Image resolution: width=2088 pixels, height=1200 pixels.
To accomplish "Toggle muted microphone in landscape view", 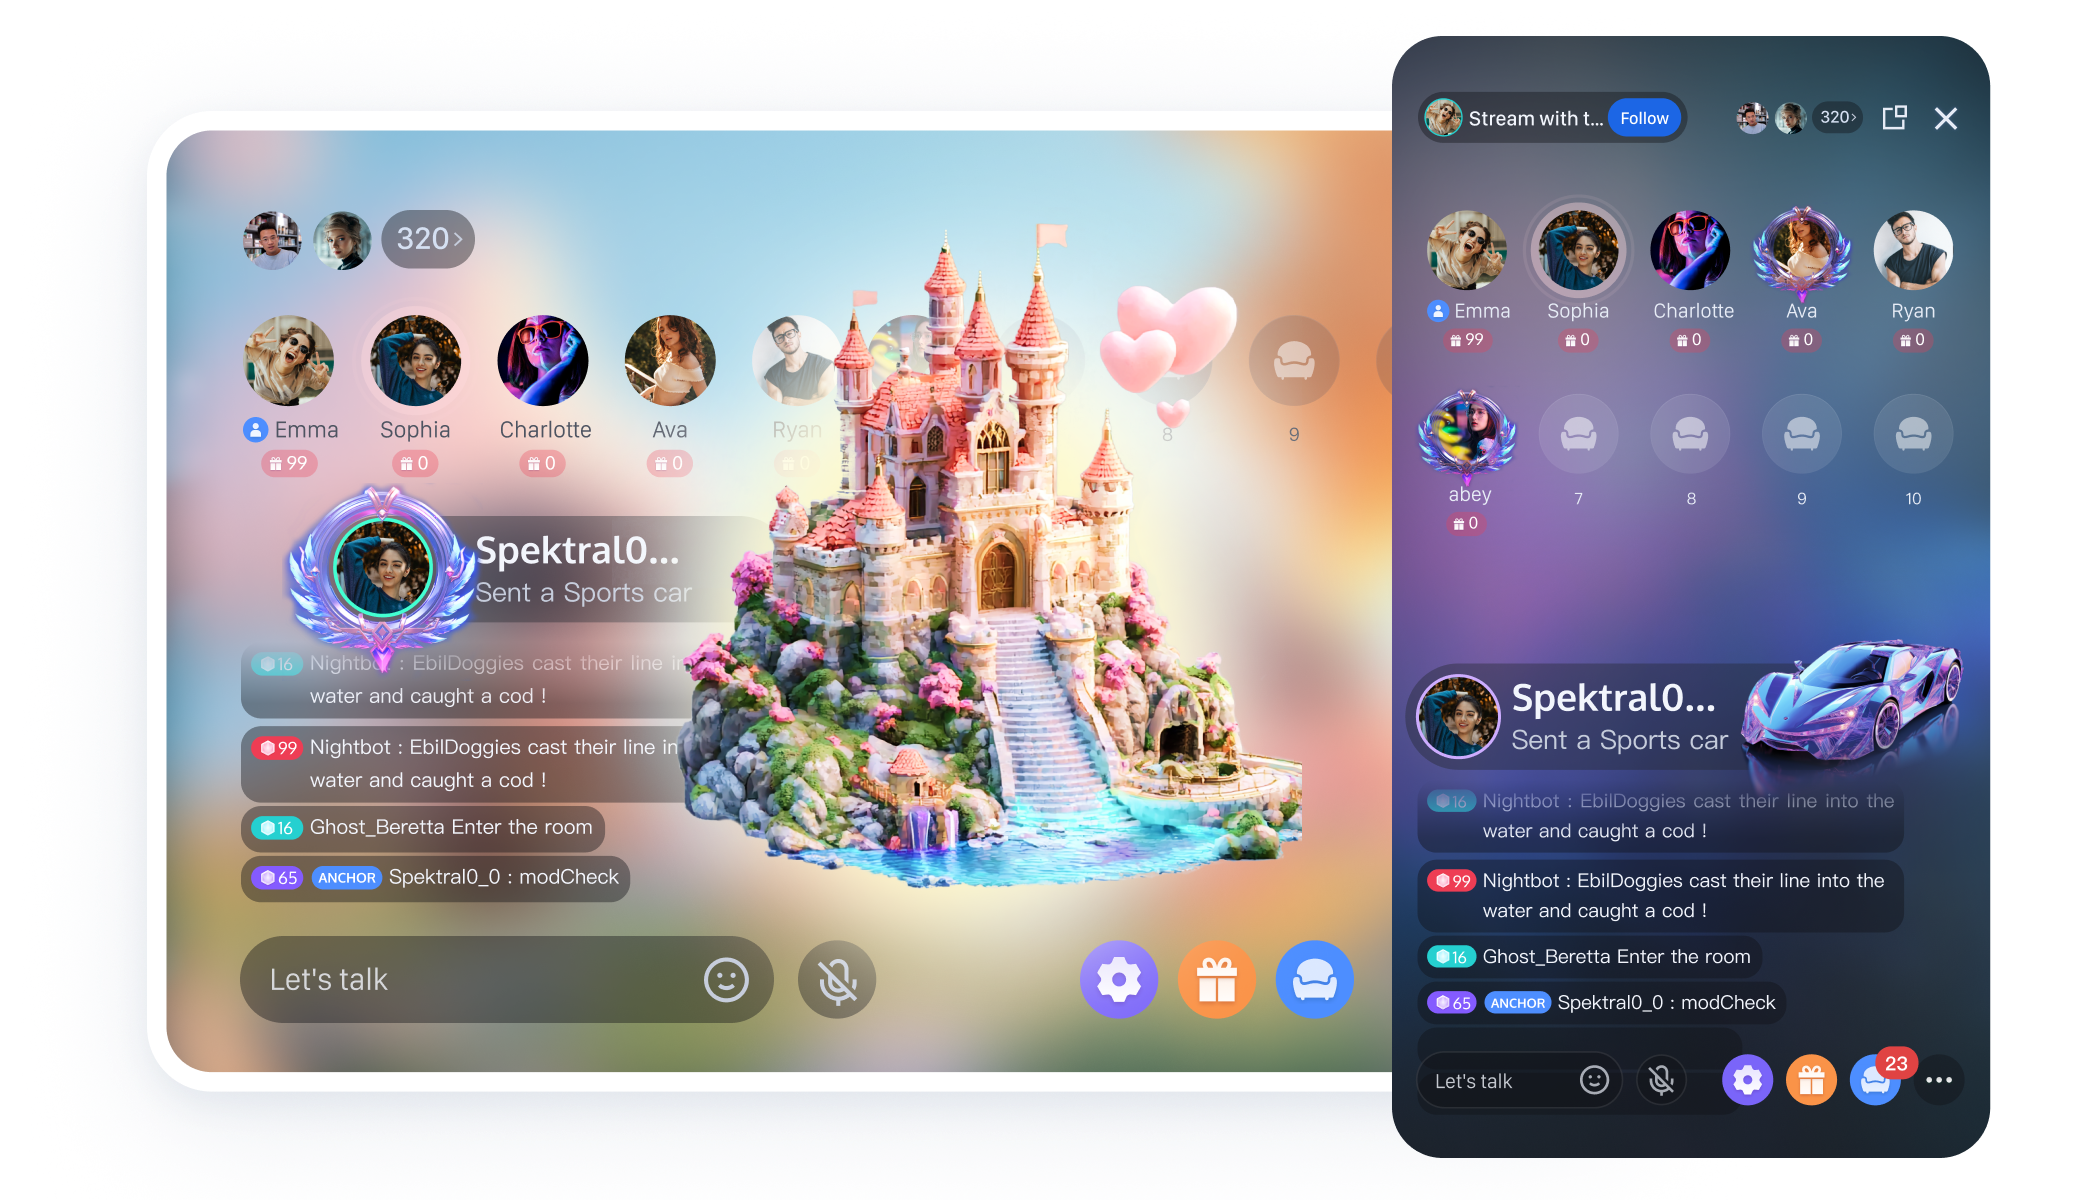I will pyautogui.click(x=837, y=980).
